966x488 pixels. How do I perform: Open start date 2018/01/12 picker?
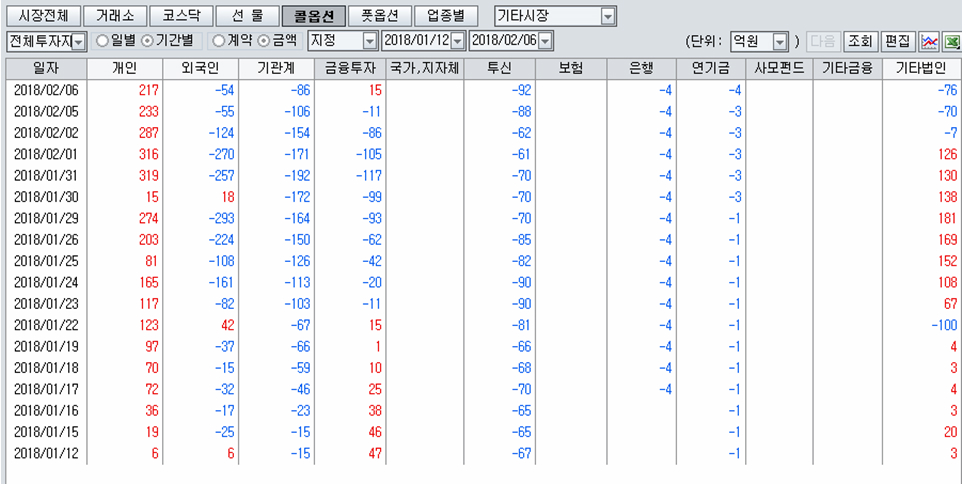(457, 41)
